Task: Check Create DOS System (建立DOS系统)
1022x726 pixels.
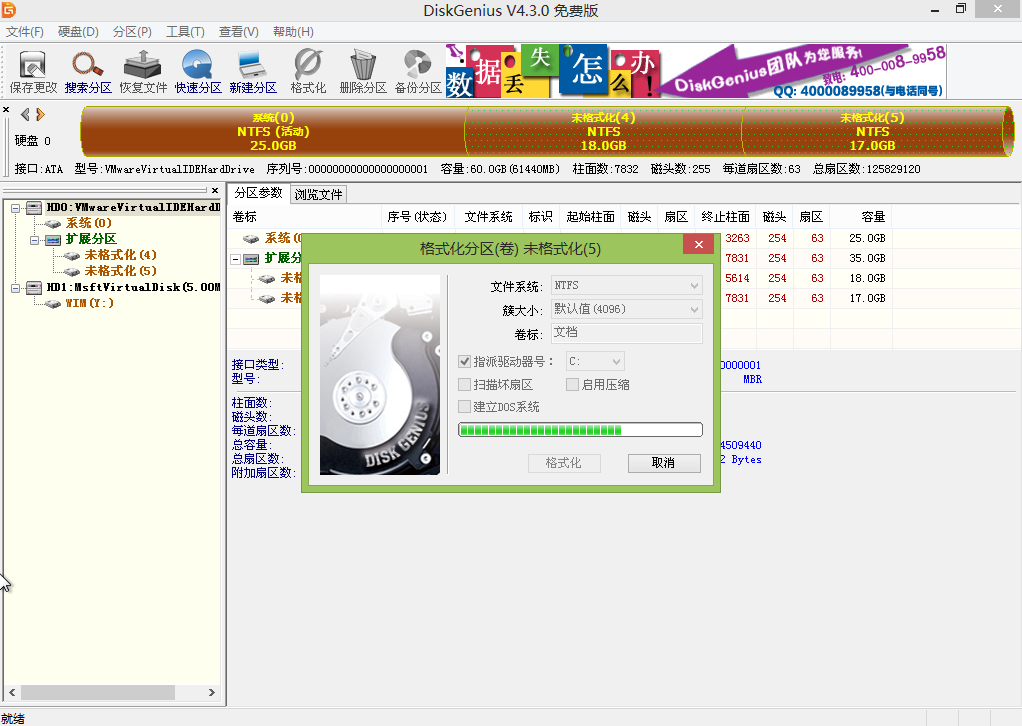Action: 465,407
